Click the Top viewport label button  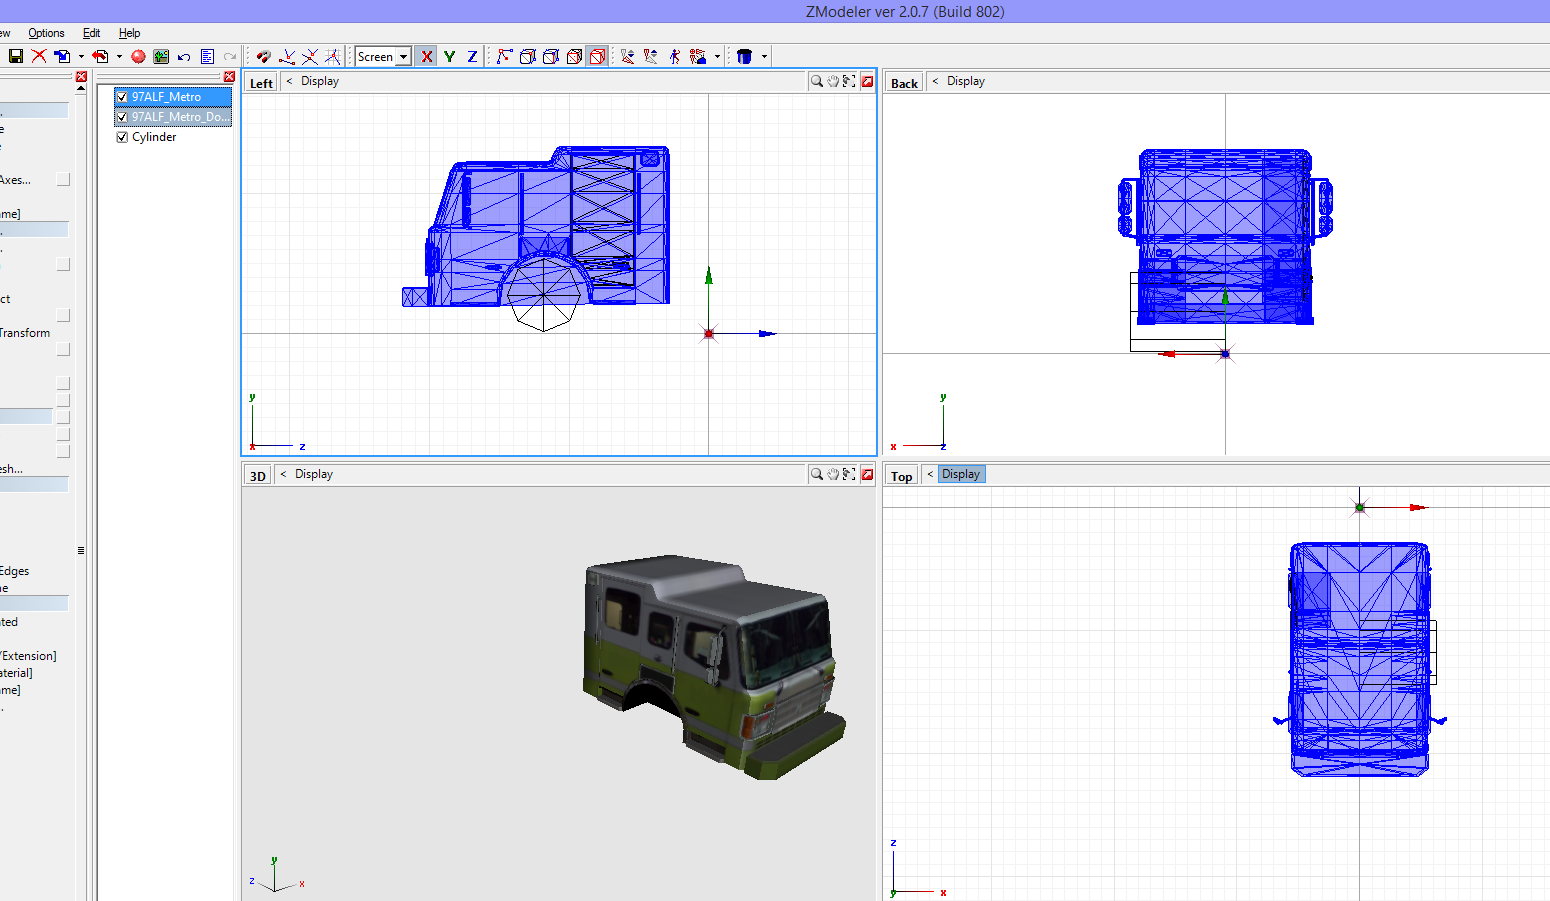(x=900, y=475)
